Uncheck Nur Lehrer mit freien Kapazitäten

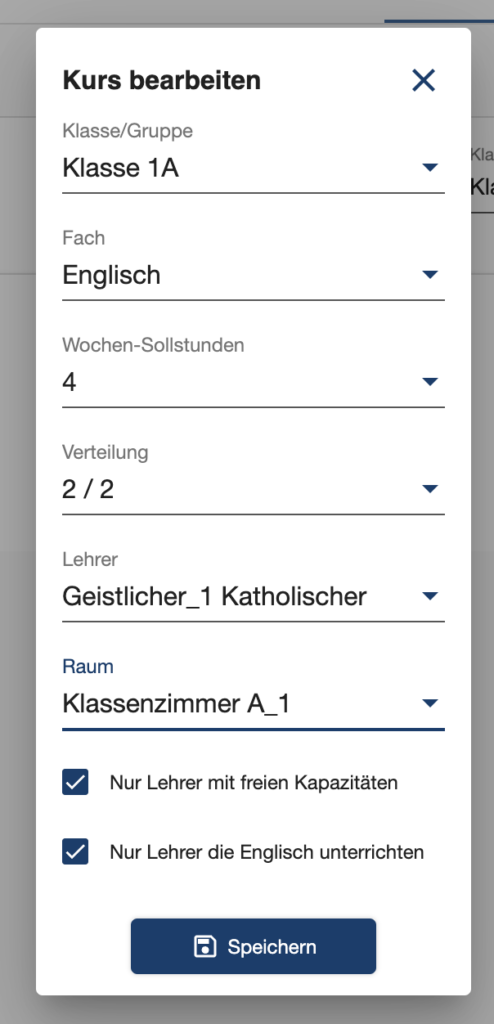point(75,782)
